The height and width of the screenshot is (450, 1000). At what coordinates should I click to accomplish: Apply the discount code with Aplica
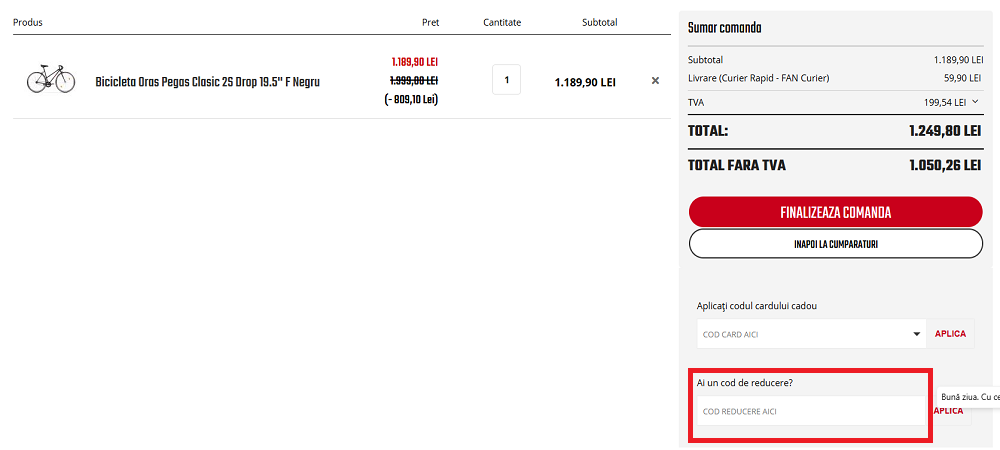point(950,411)
